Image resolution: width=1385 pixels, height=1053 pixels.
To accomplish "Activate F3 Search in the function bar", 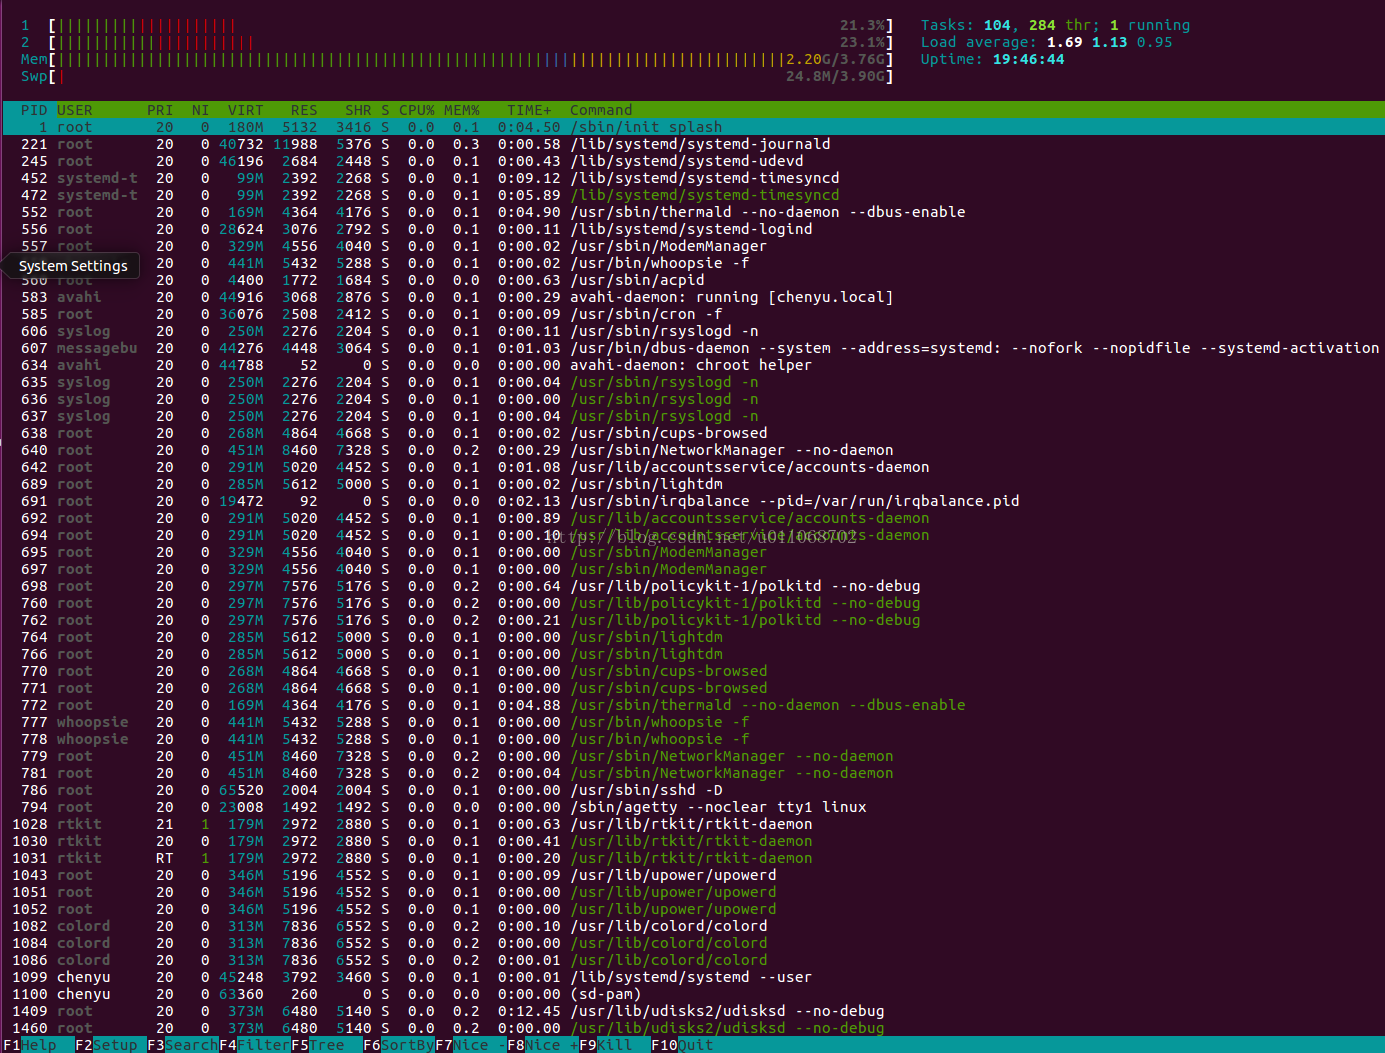I will pyautogui.click(x=183, y=1045).
